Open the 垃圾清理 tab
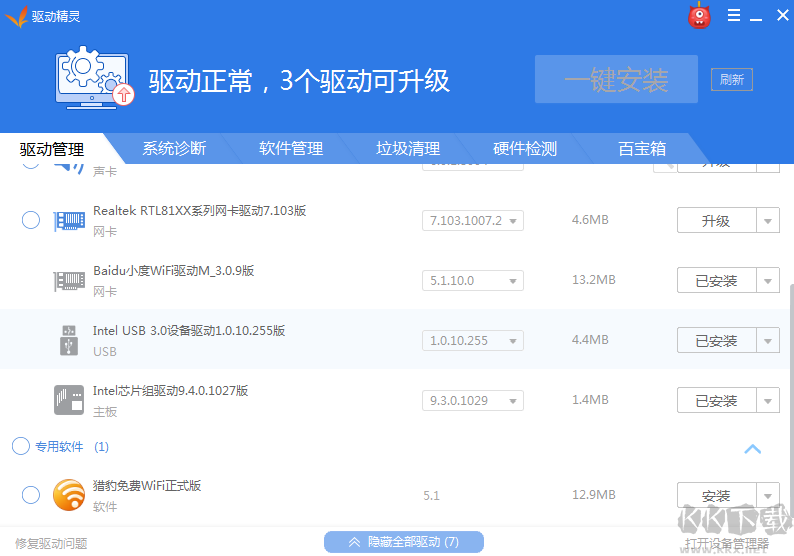Viewport: 794px width, 556px height. (408, 149)
